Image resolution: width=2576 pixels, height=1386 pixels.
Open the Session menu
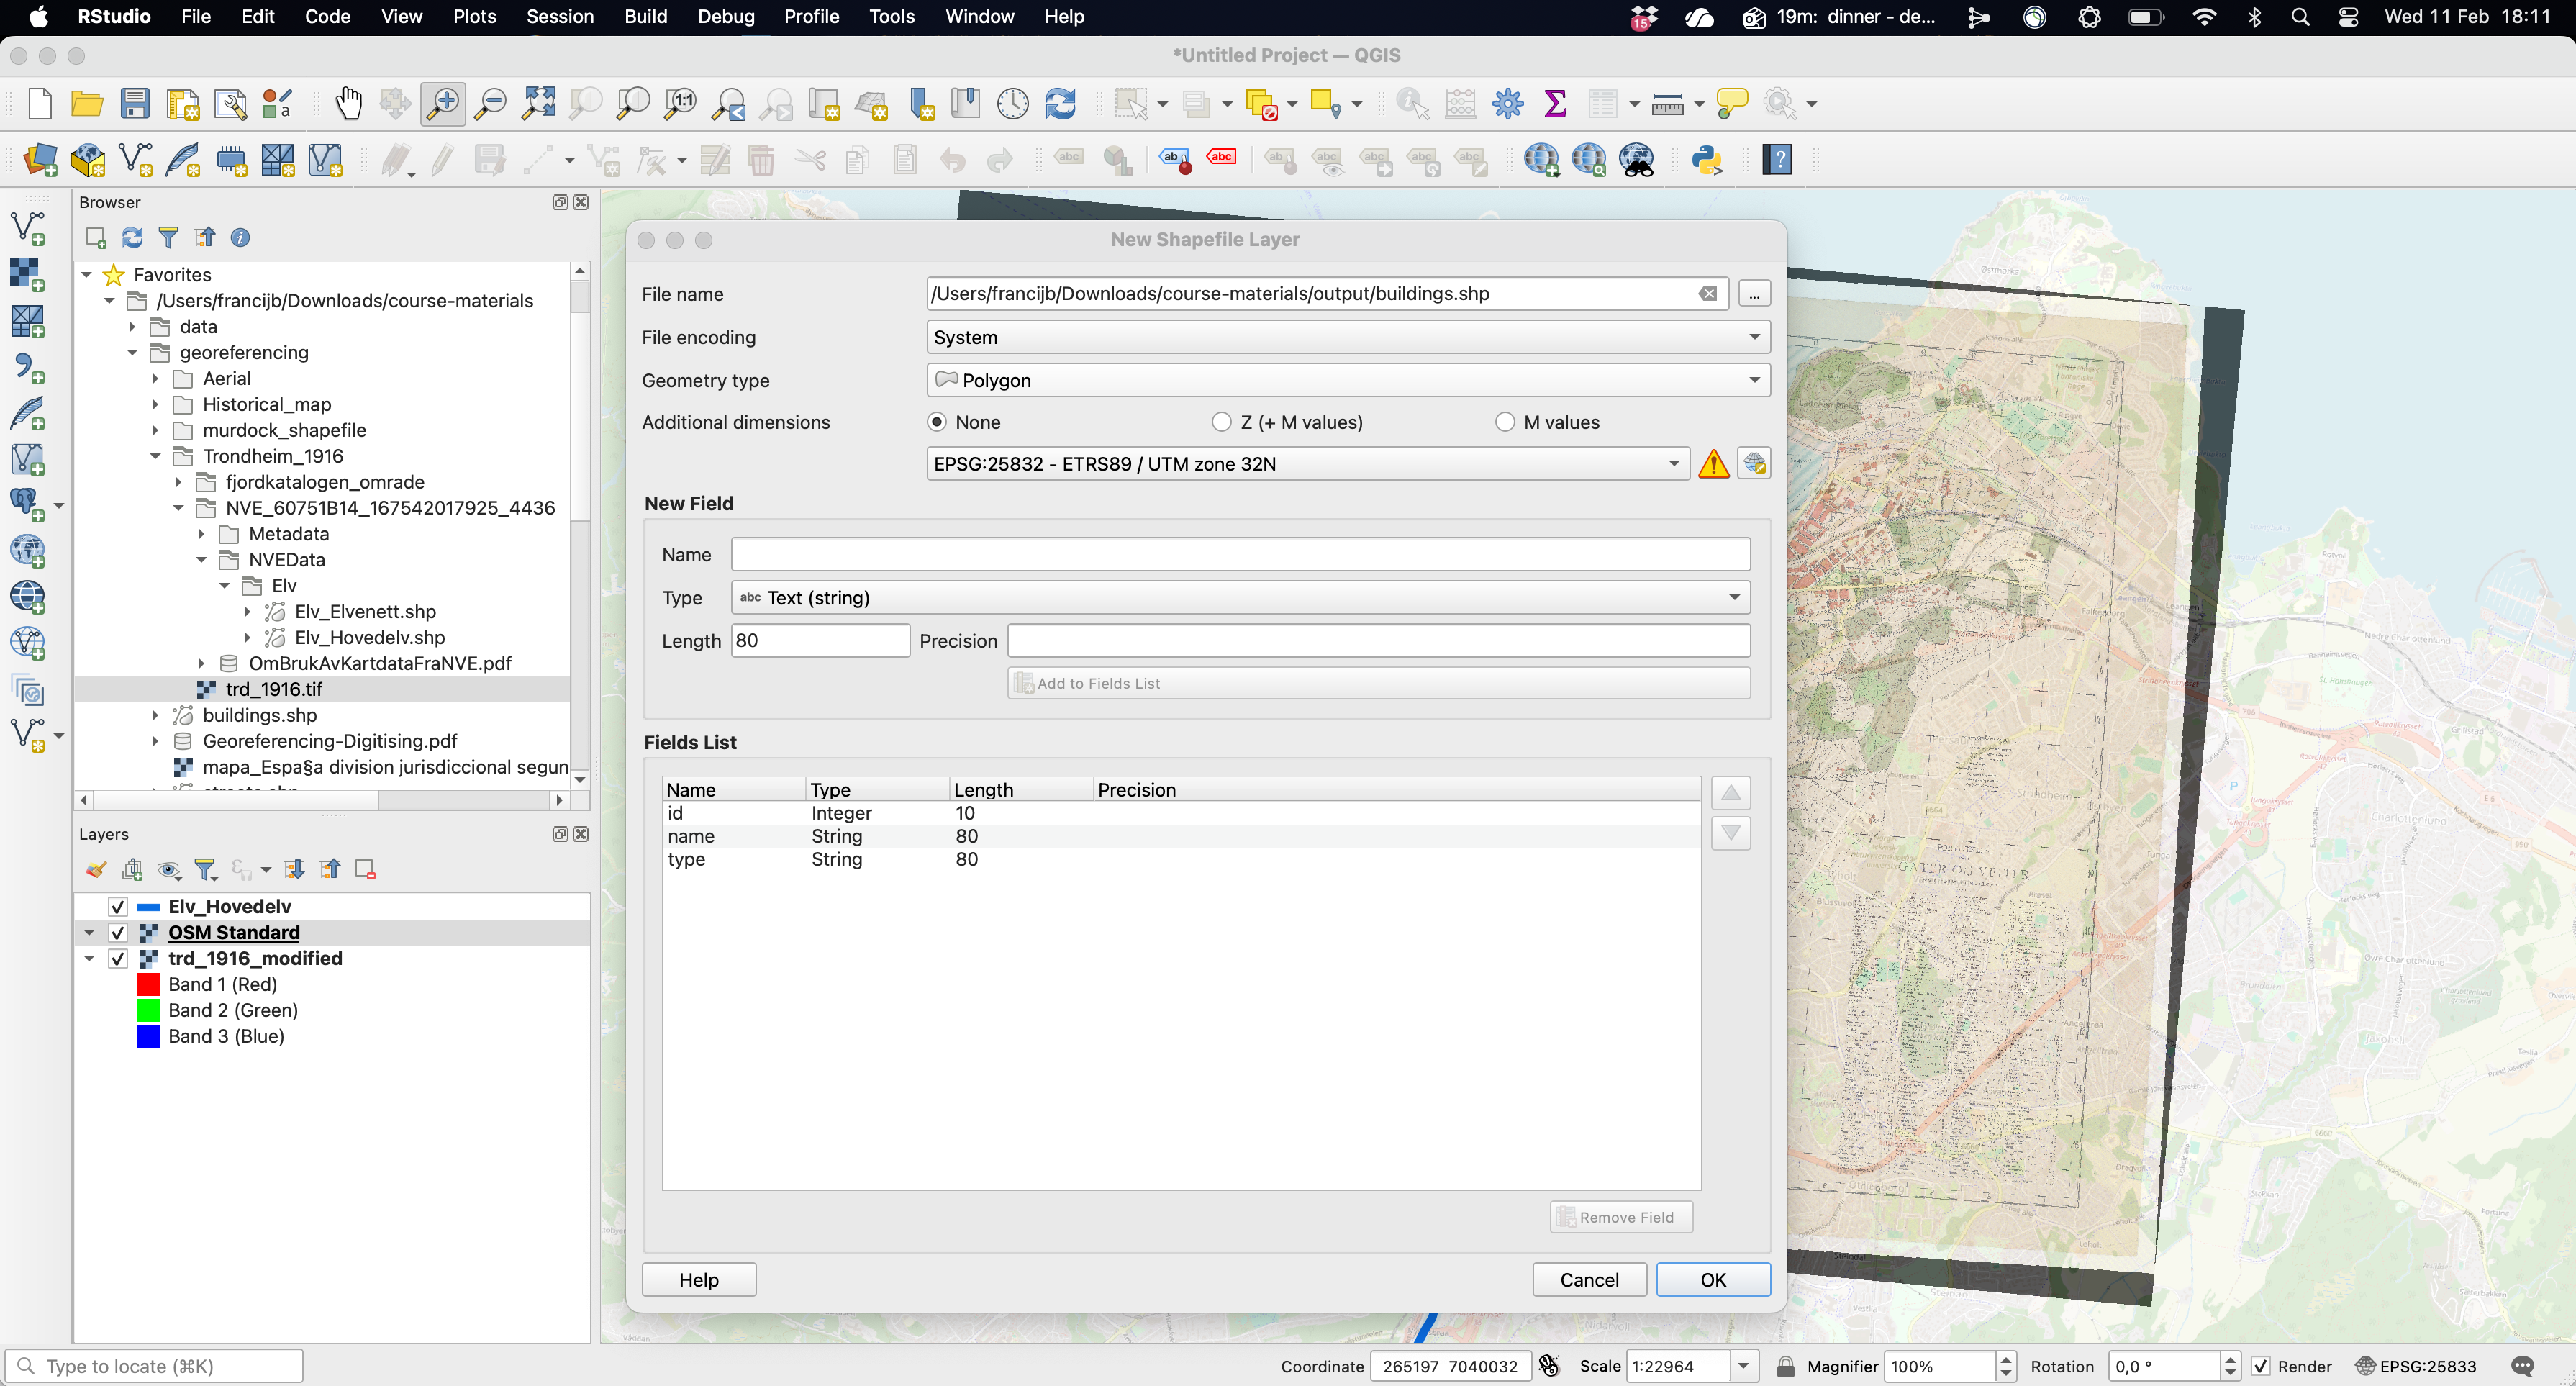point(559,17)
